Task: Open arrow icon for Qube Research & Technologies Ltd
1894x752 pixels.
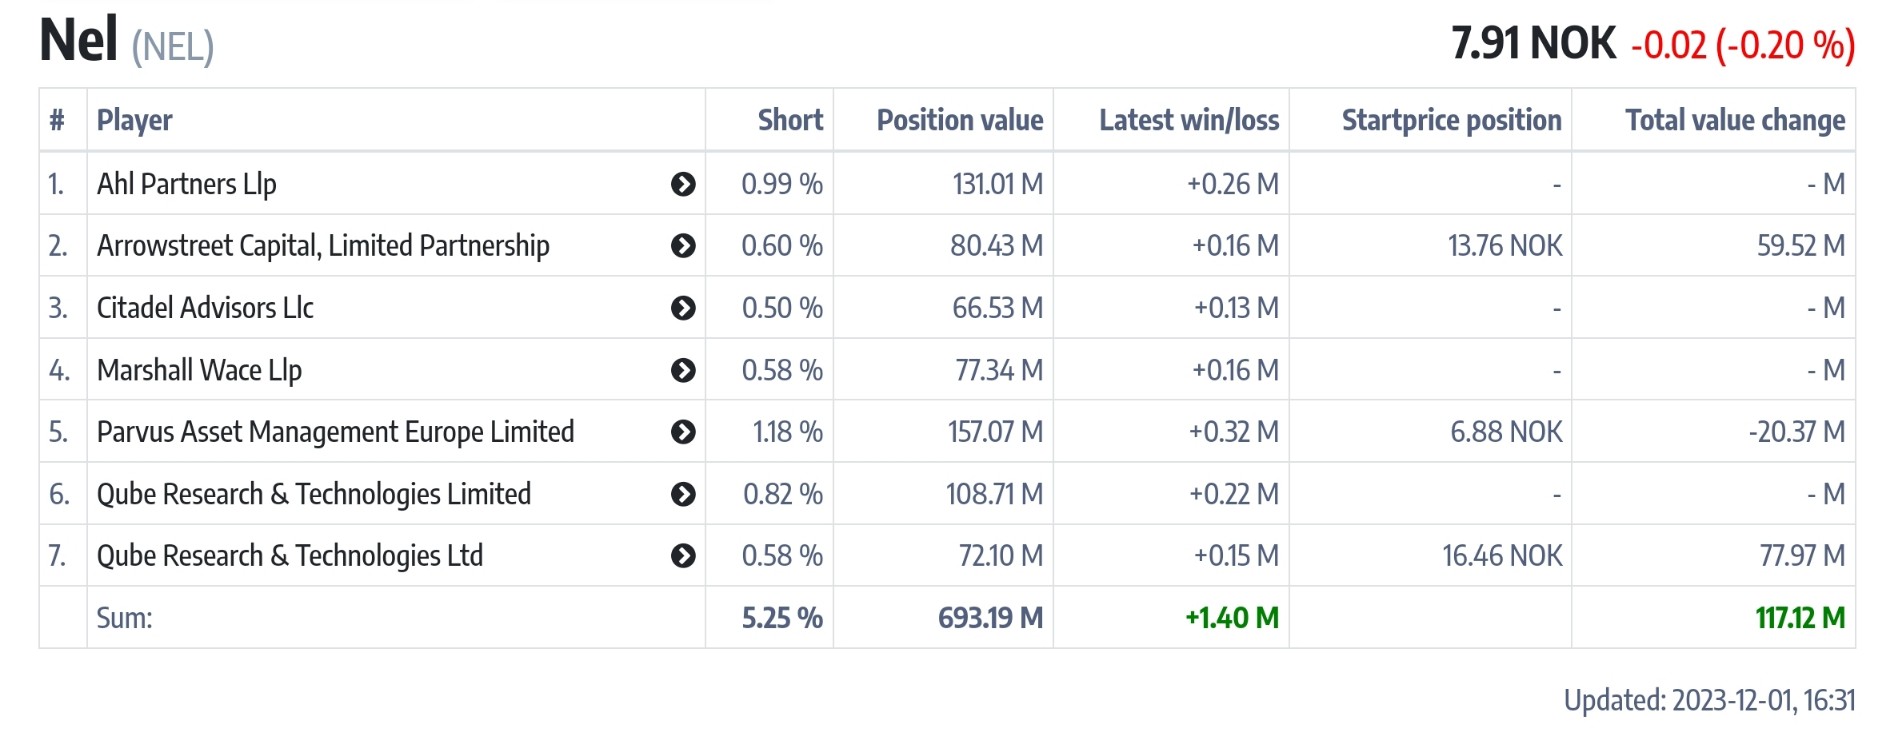Action: click(x=683, y=556)
